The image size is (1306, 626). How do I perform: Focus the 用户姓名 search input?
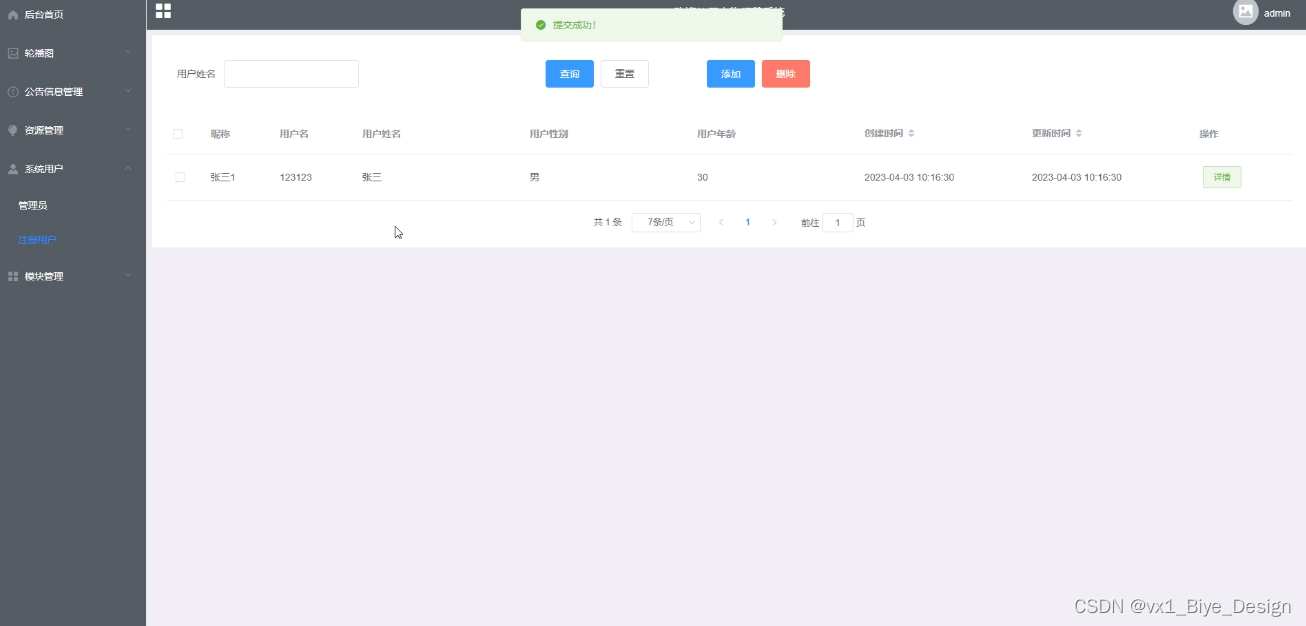(x=291, y=74)
